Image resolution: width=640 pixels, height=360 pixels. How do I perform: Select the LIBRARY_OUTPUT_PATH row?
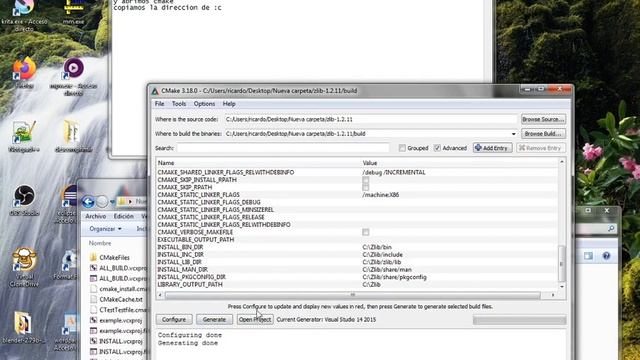357,284
